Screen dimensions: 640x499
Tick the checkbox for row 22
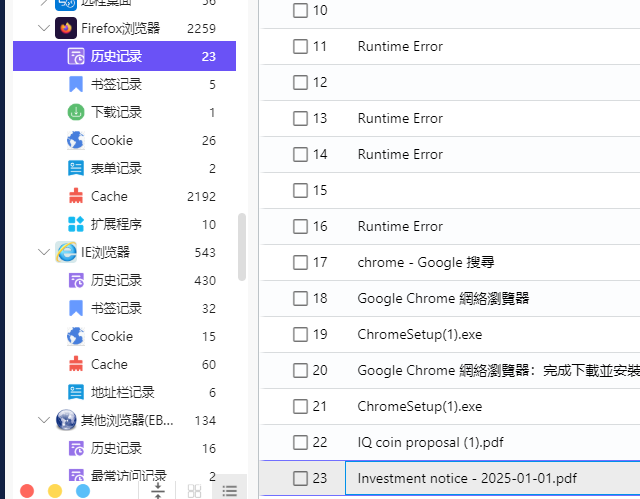coord(300,442)
